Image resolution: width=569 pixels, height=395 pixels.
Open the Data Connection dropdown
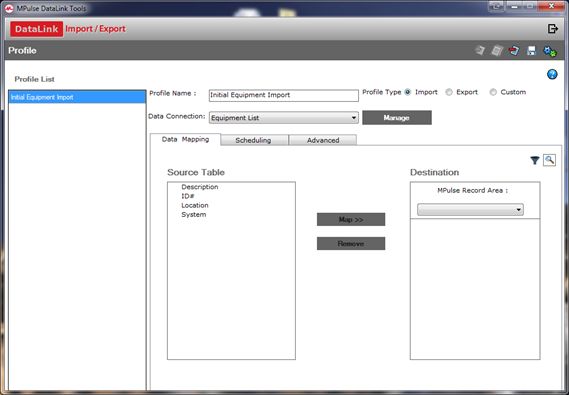click(x=283, y=118)
